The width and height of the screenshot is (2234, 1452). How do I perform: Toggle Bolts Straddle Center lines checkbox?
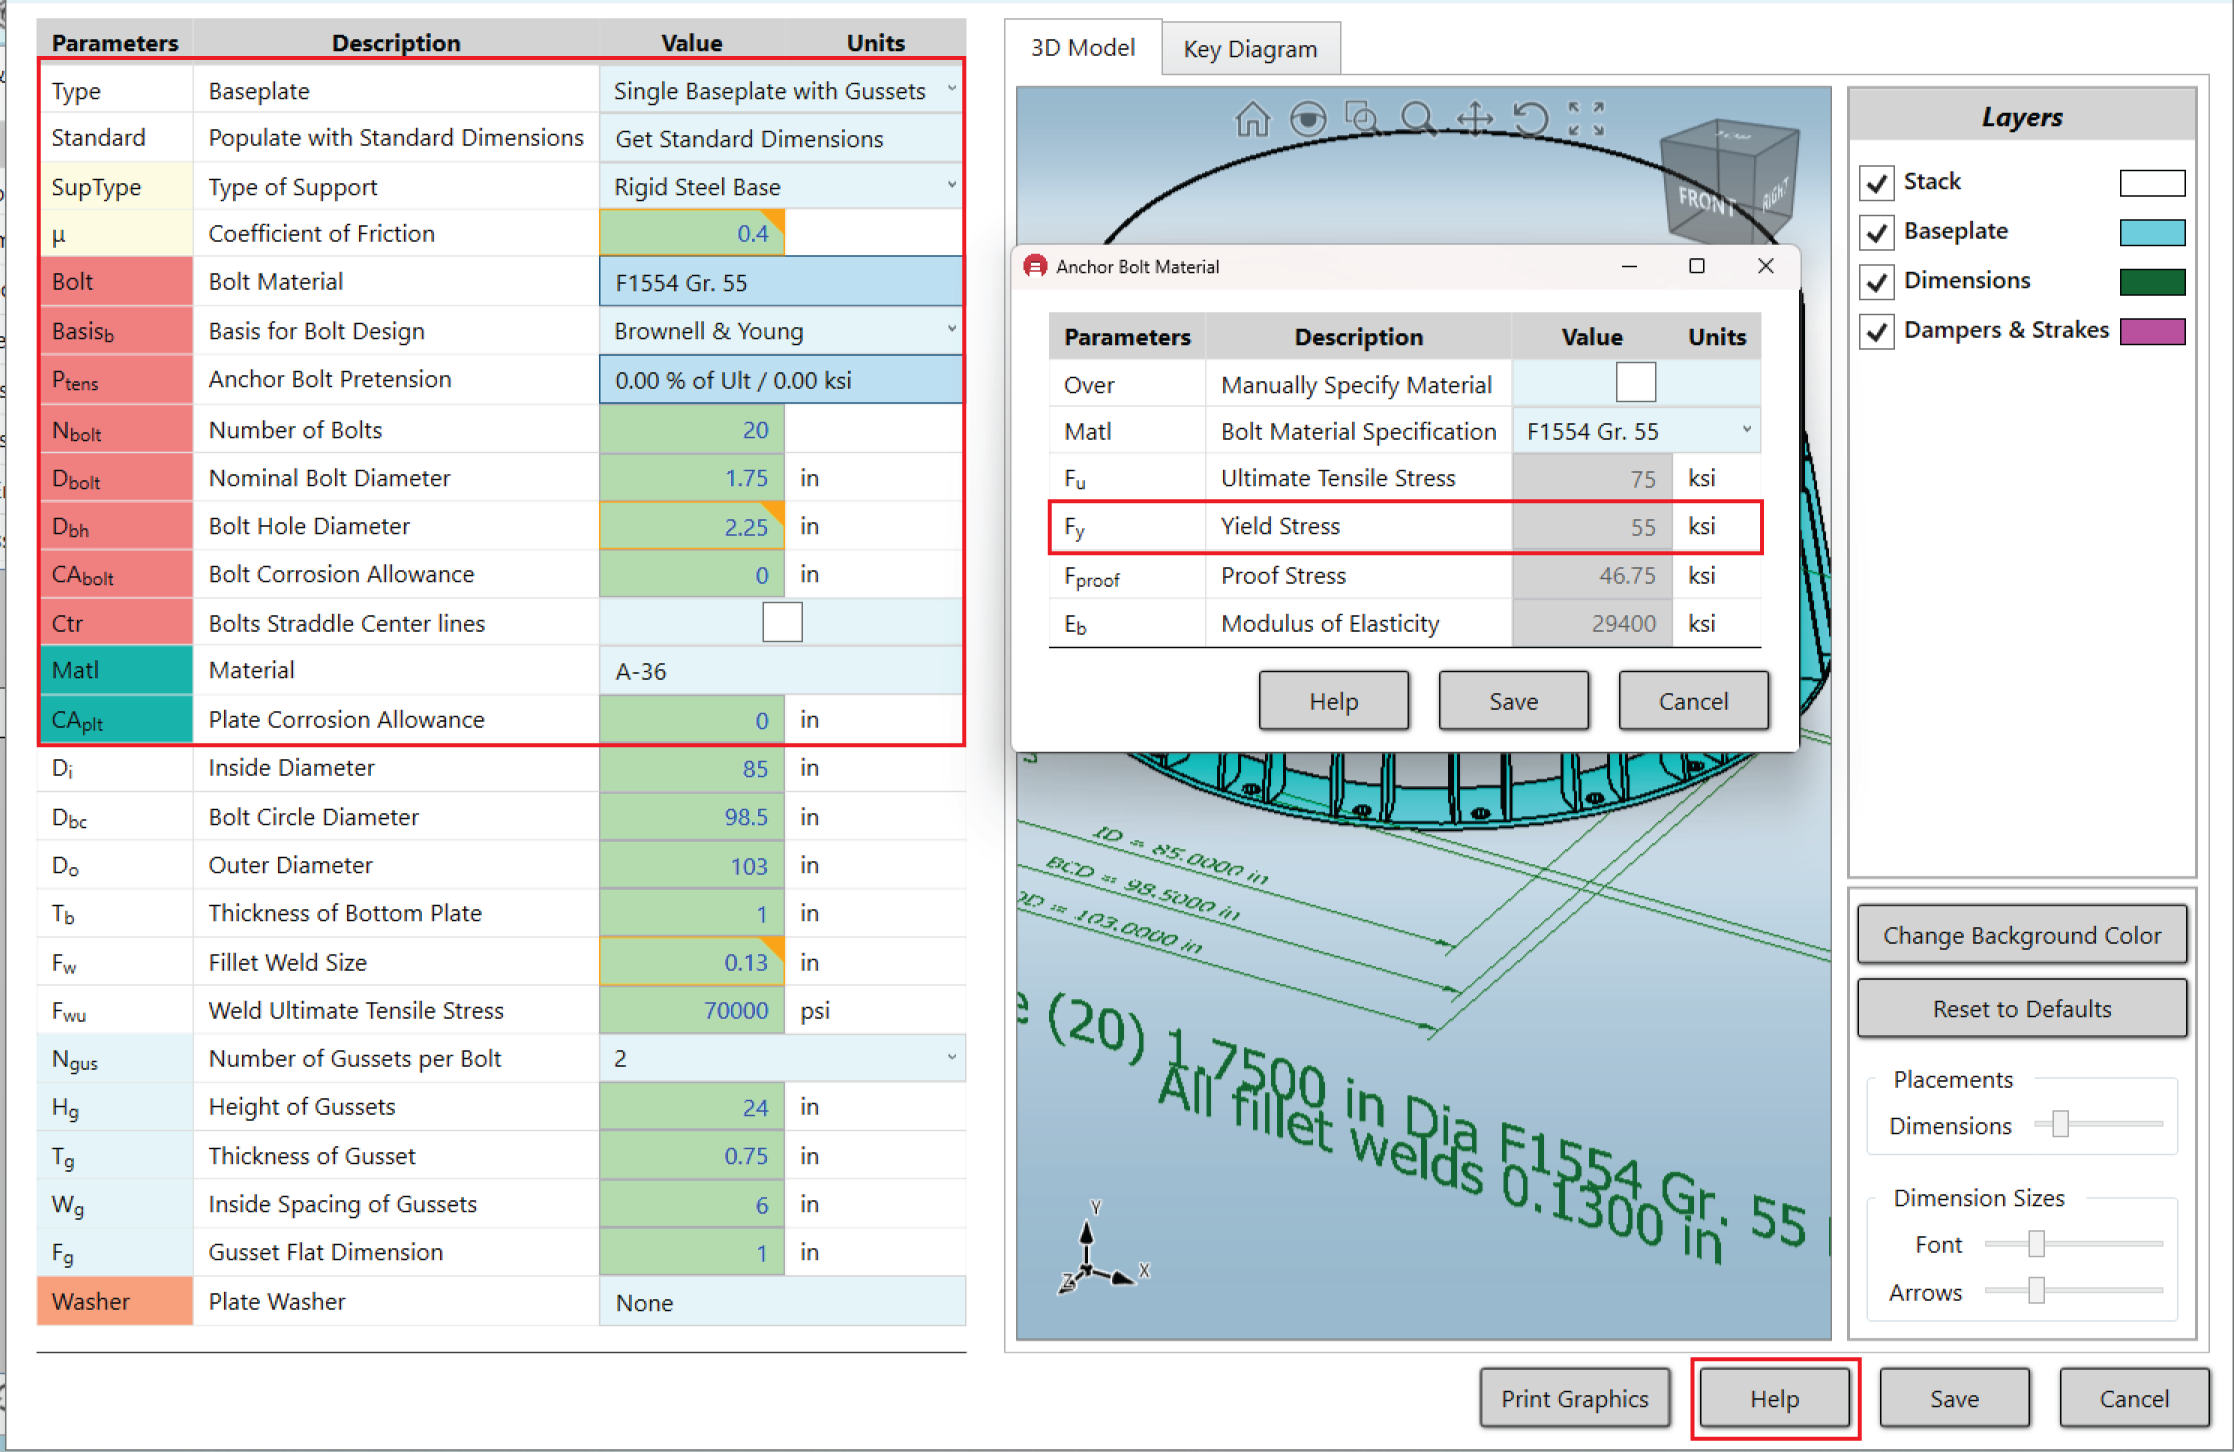tap(781, 623)
